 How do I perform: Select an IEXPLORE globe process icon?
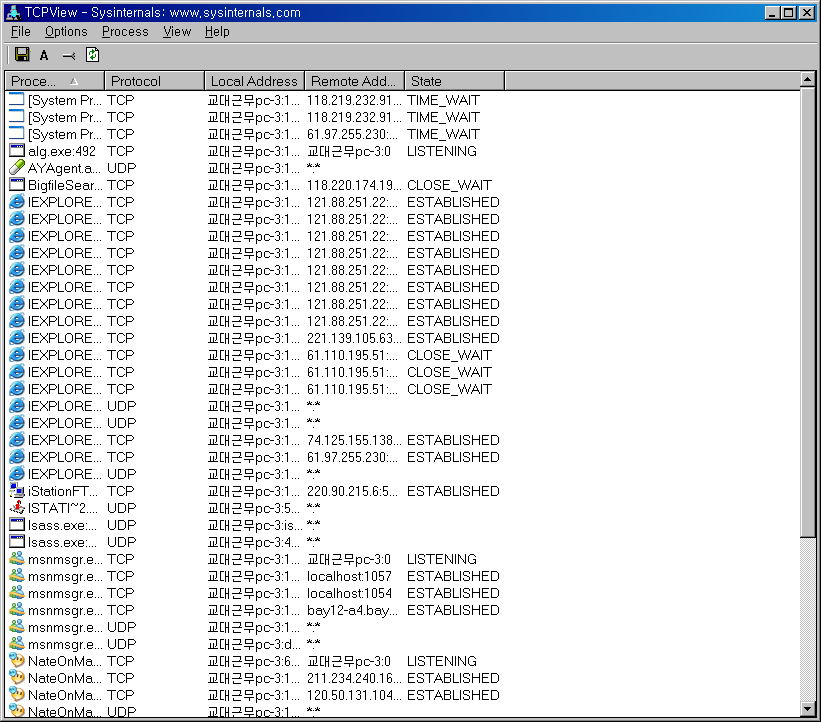(16, 202)
